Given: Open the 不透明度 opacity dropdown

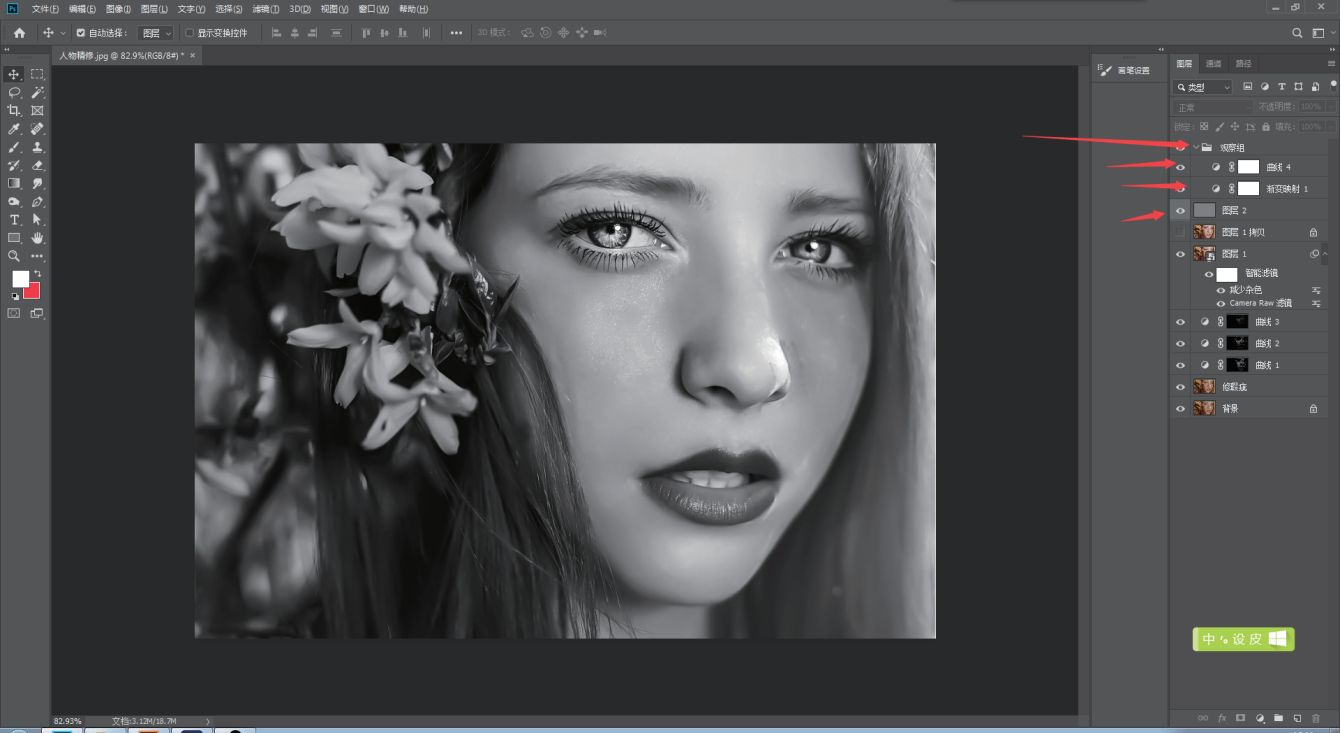Looking at the screenshot, I should 1331,107.
